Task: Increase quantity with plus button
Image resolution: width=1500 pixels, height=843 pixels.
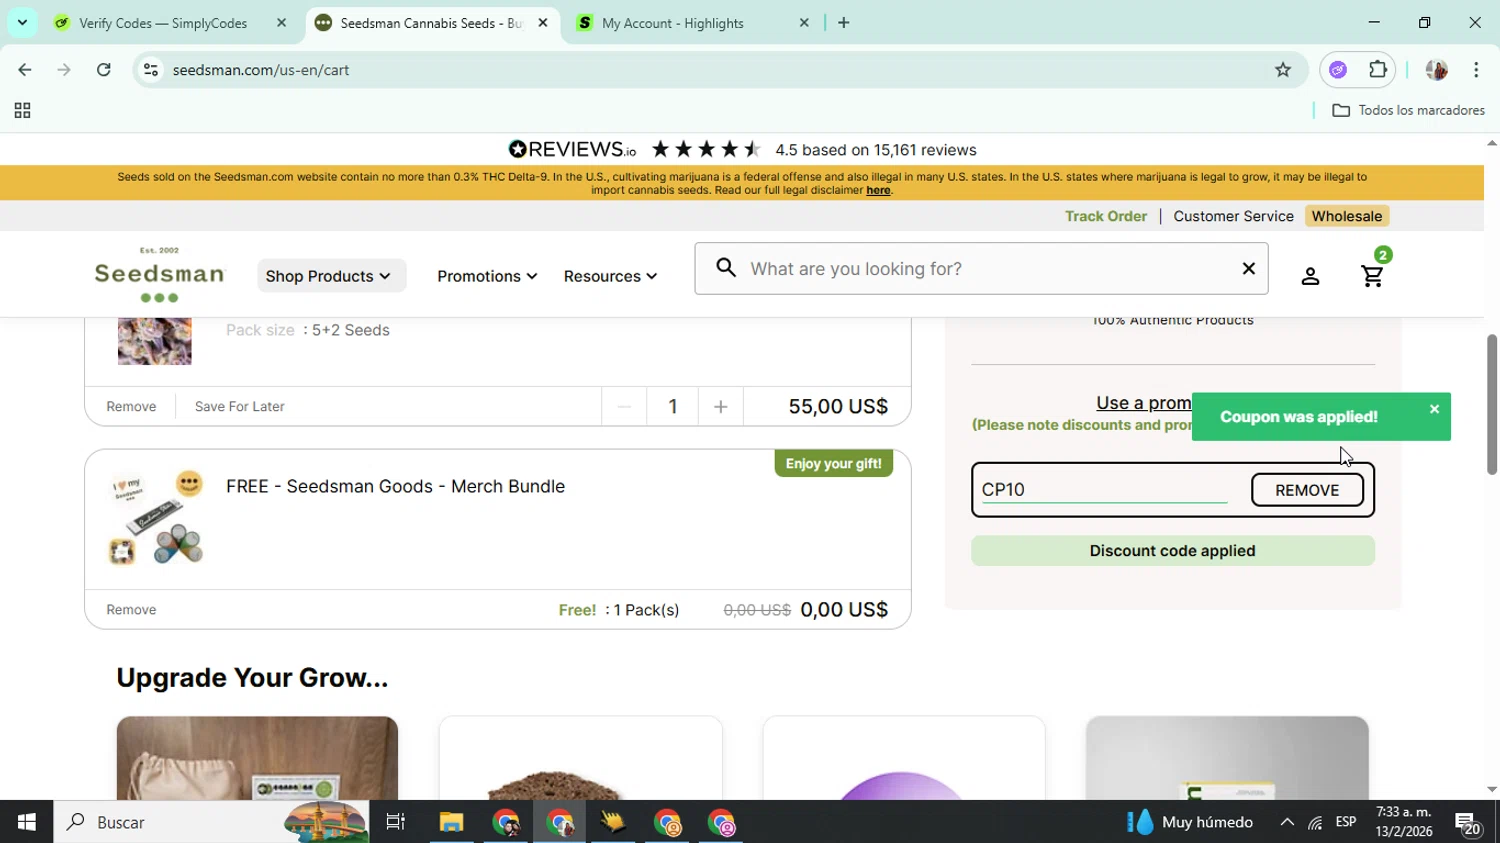Action: point(721,406)
